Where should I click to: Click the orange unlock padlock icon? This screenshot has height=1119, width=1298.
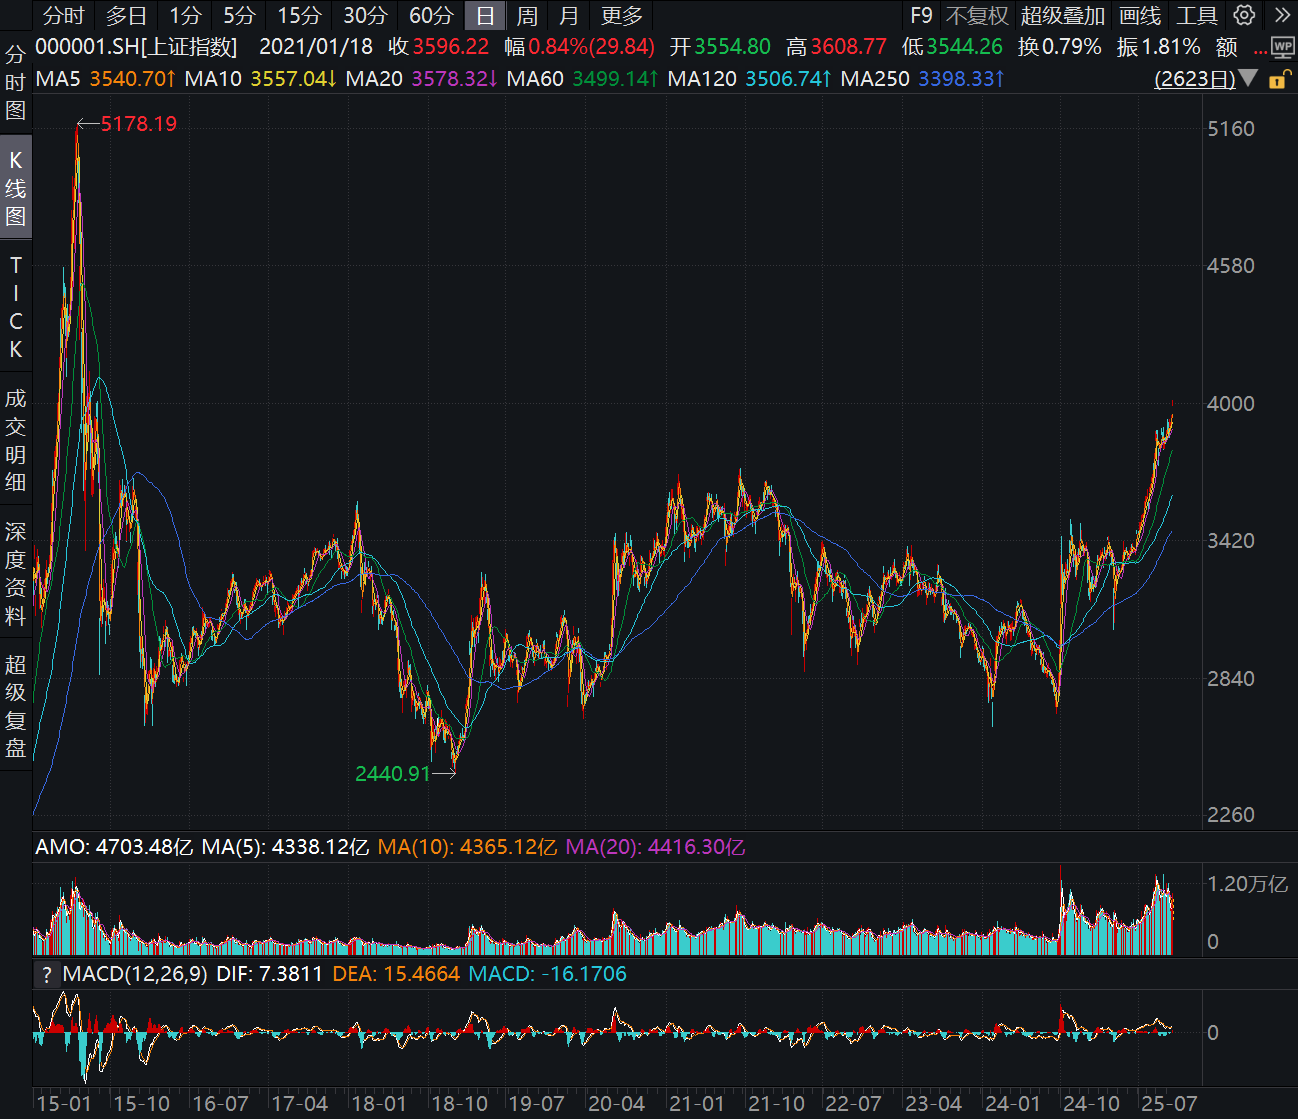(x=1278, y=79)
